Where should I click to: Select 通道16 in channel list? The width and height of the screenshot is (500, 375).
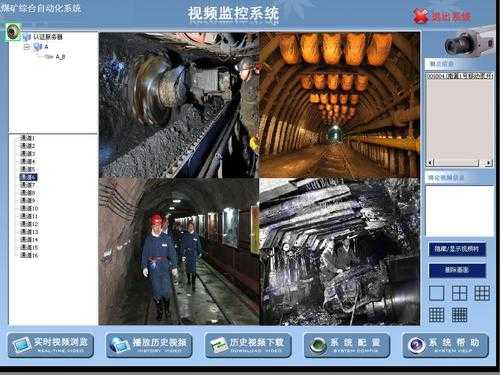[29, 255]
